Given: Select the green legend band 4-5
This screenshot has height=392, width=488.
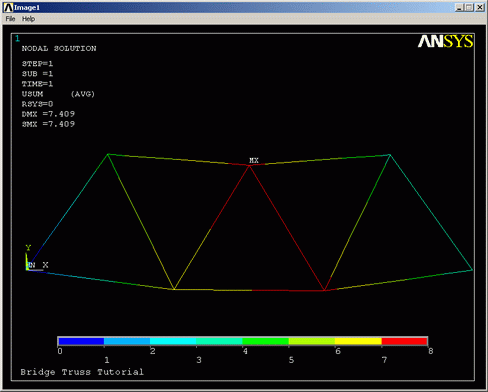Looking at the screenshot, I should point(266,341).
